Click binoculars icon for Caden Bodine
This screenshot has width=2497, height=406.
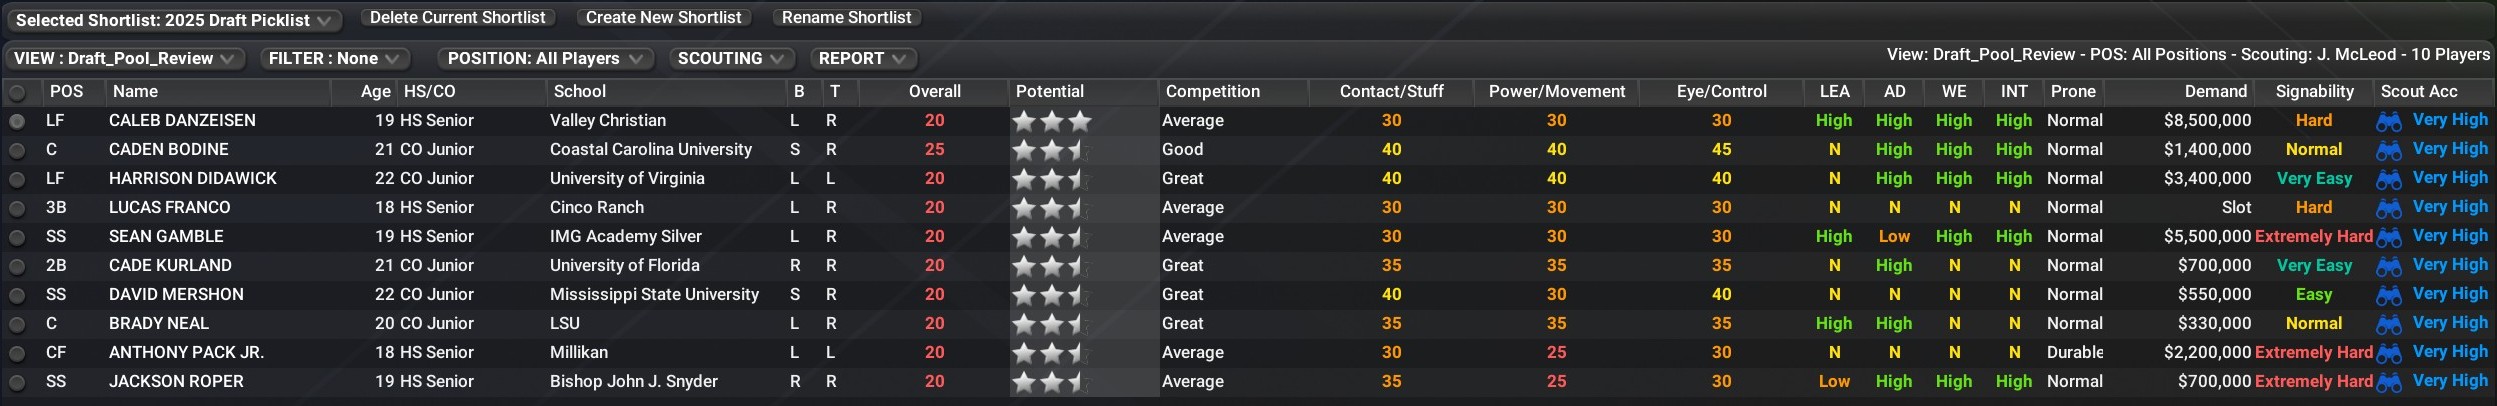point(2388,150)
